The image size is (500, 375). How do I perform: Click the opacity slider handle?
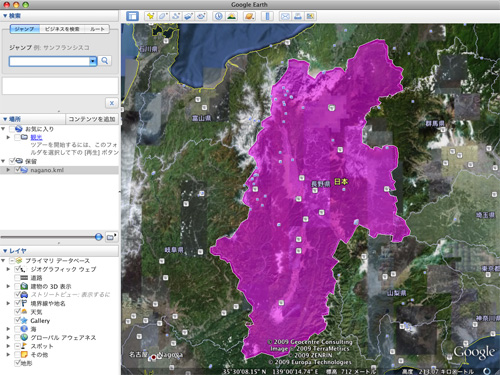[x=99, y=237]
